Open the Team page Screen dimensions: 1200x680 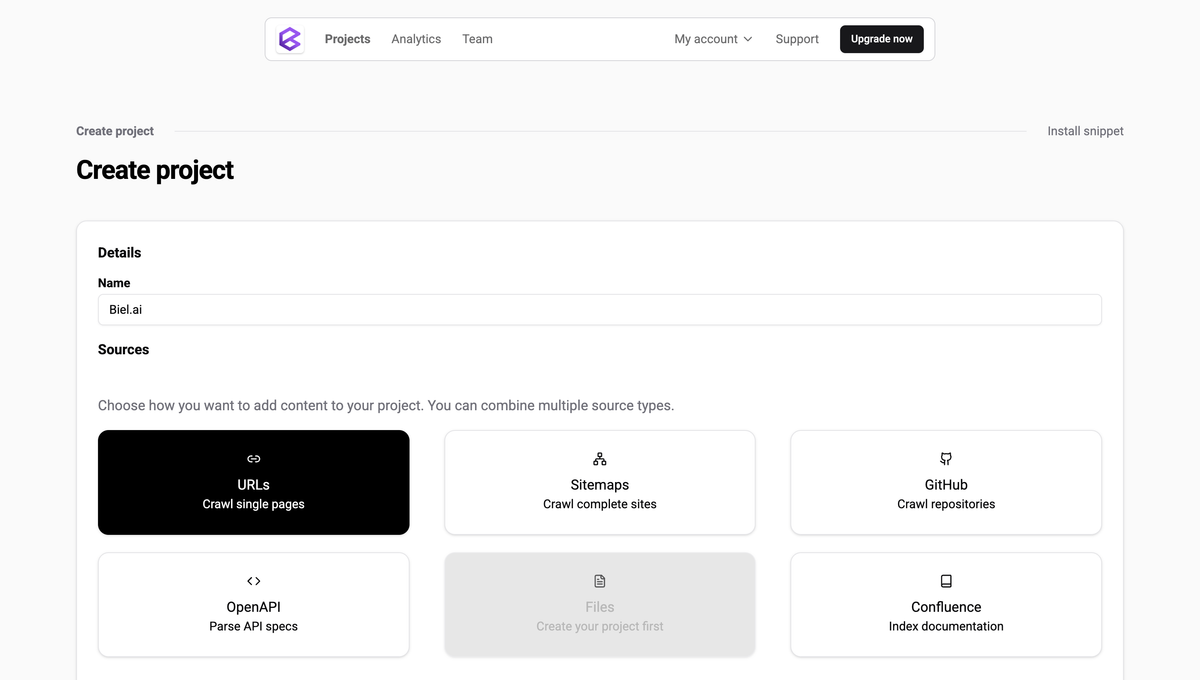point(477,39)
